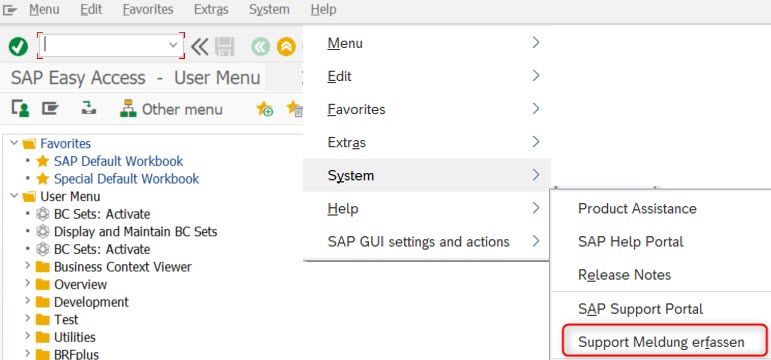The height and width of the screenshot is (360, 771).
Task: Collapse the User Menu tree node
Action: pos(14,196)
